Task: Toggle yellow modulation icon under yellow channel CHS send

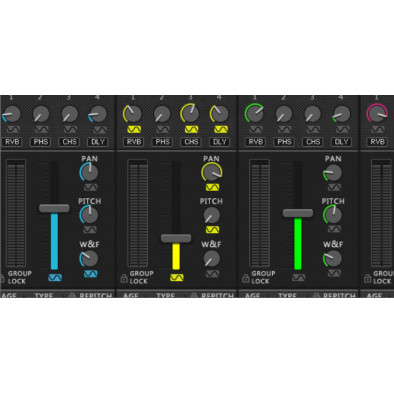Action: coord(192,129)
